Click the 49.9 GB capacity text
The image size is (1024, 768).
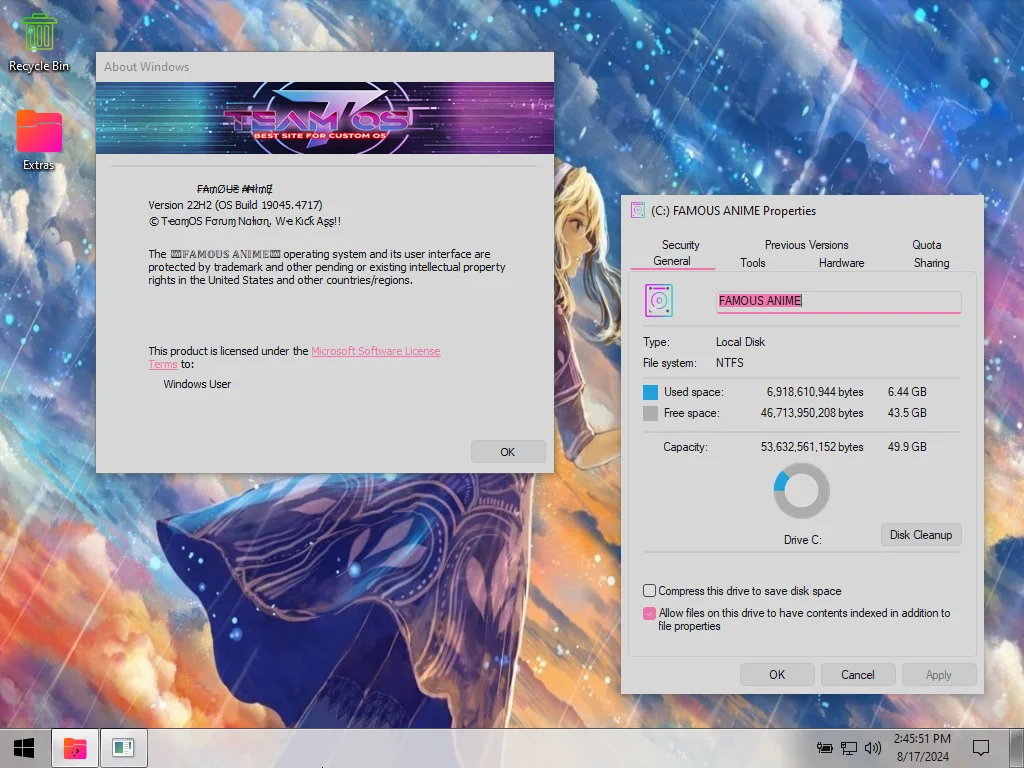tap(907, 447)
